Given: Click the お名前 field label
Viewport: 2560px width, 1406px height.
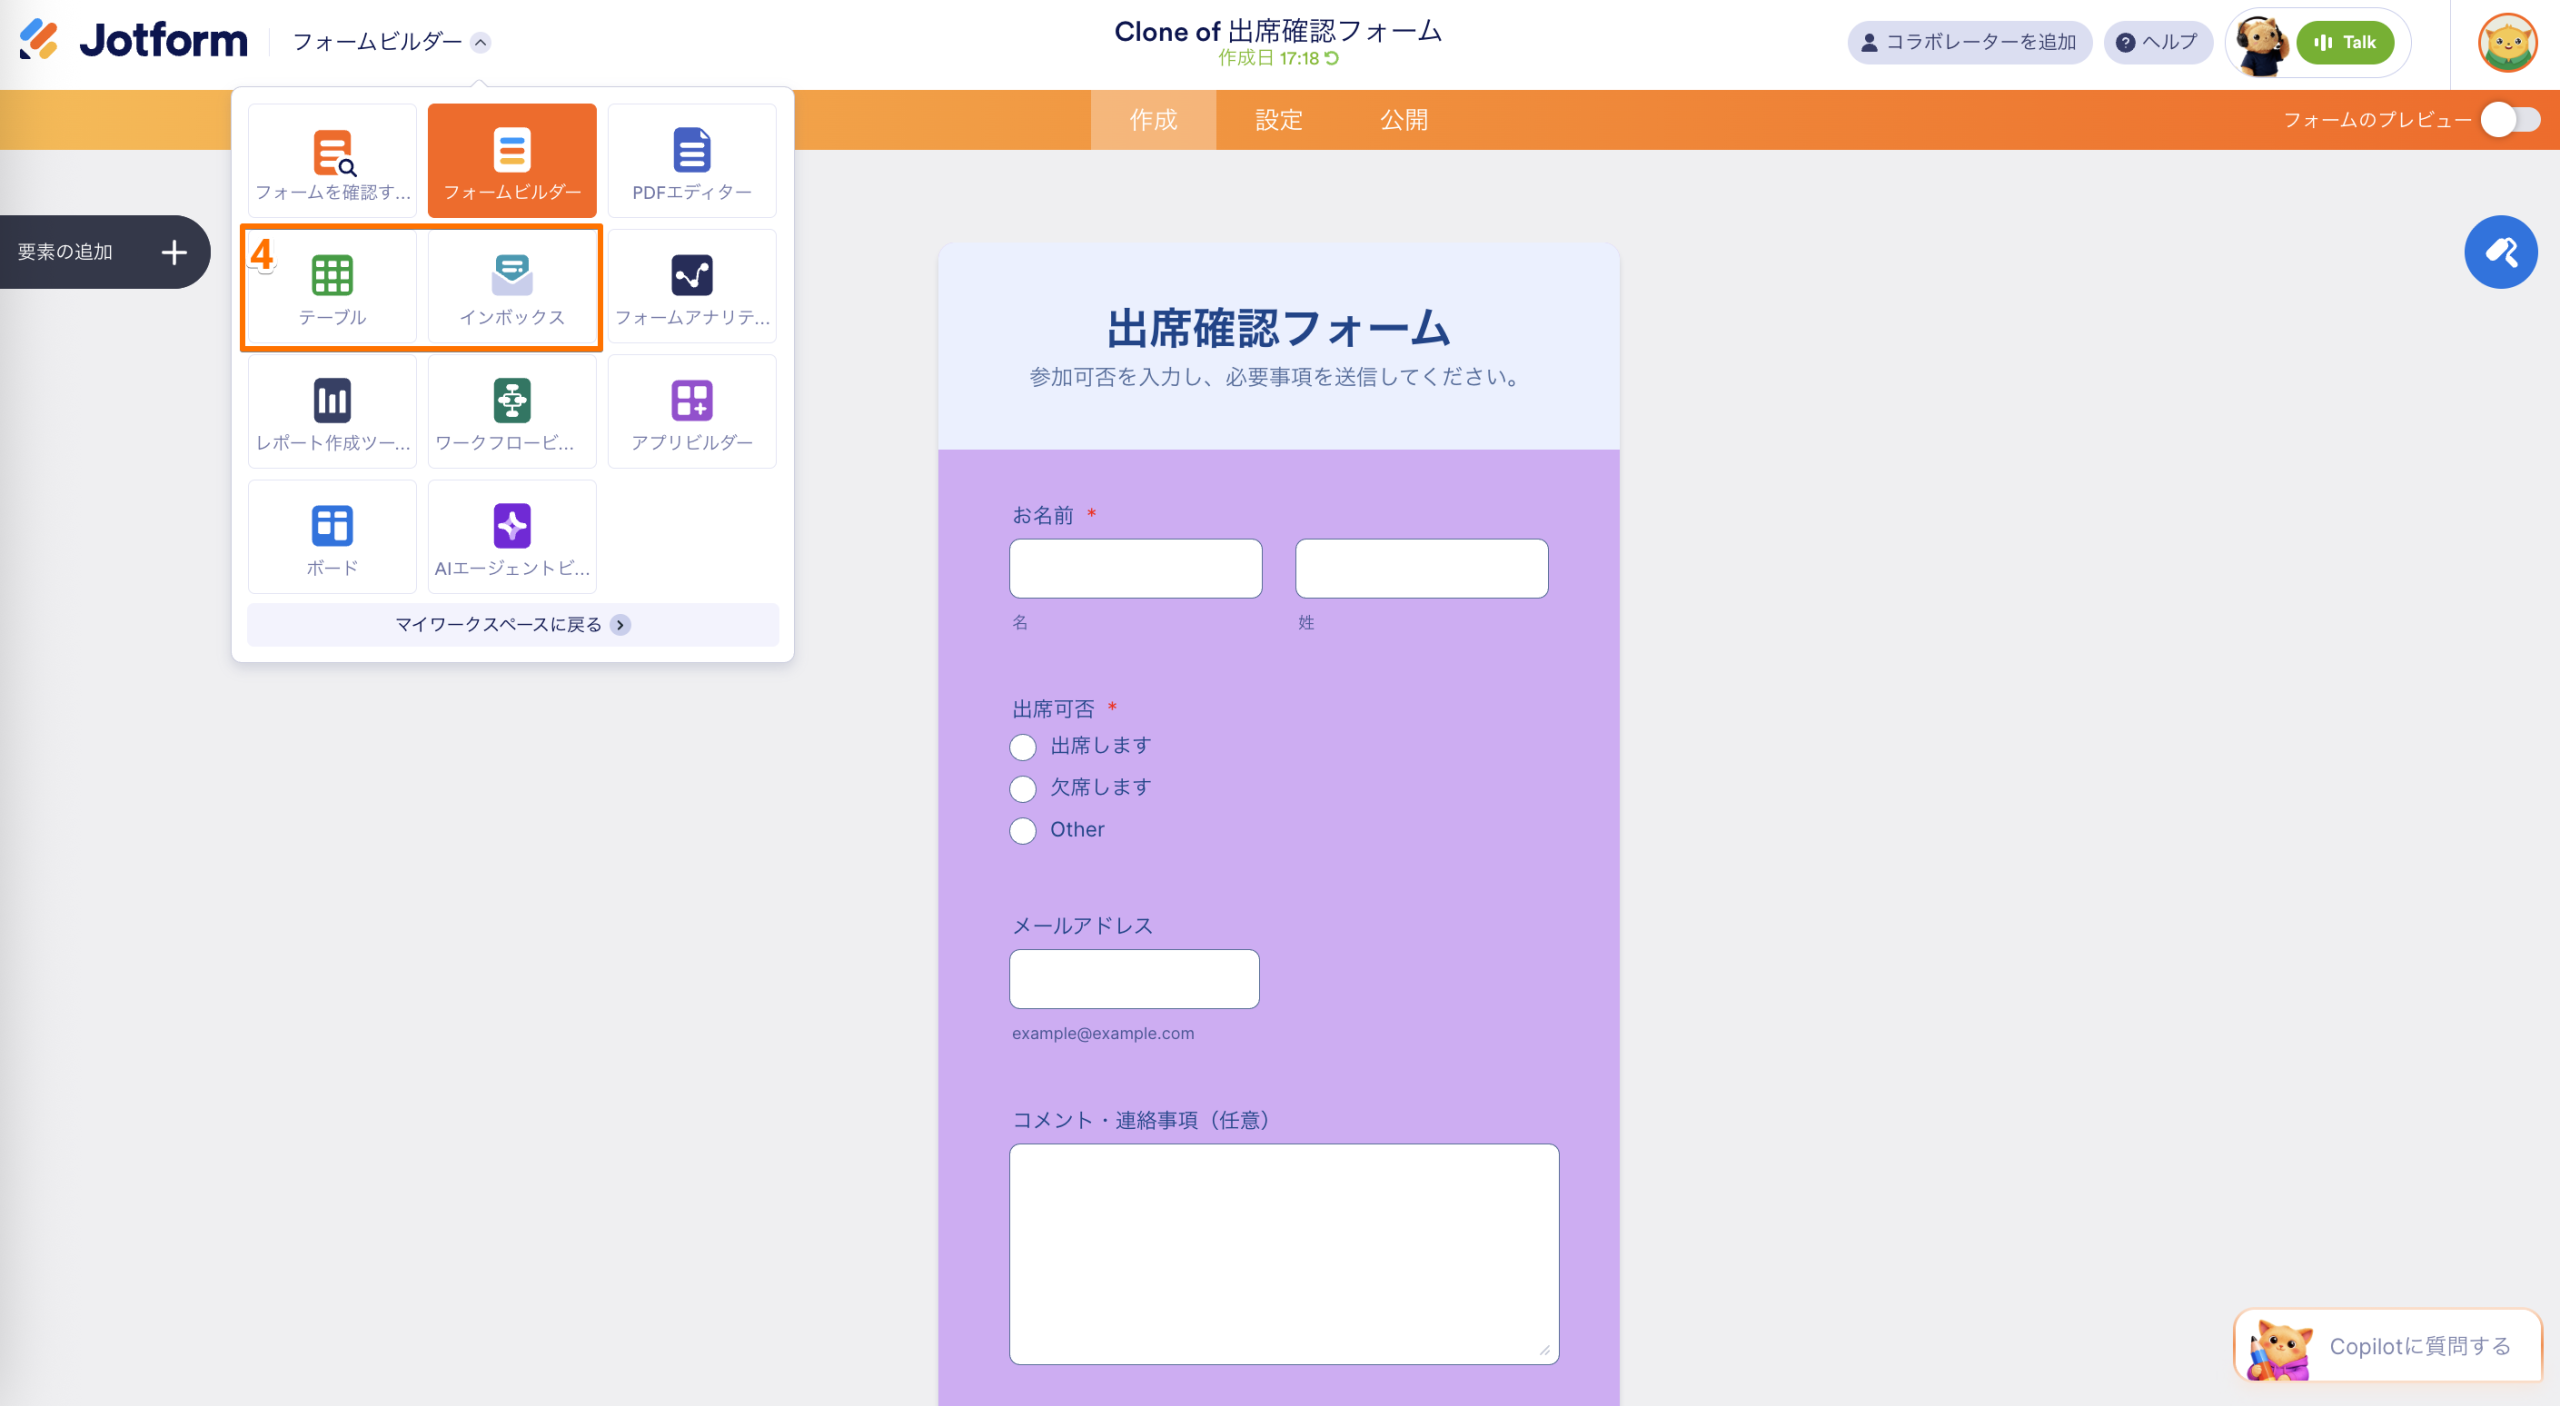Looking at the screenshot, I should click(x=1043, y=516).
